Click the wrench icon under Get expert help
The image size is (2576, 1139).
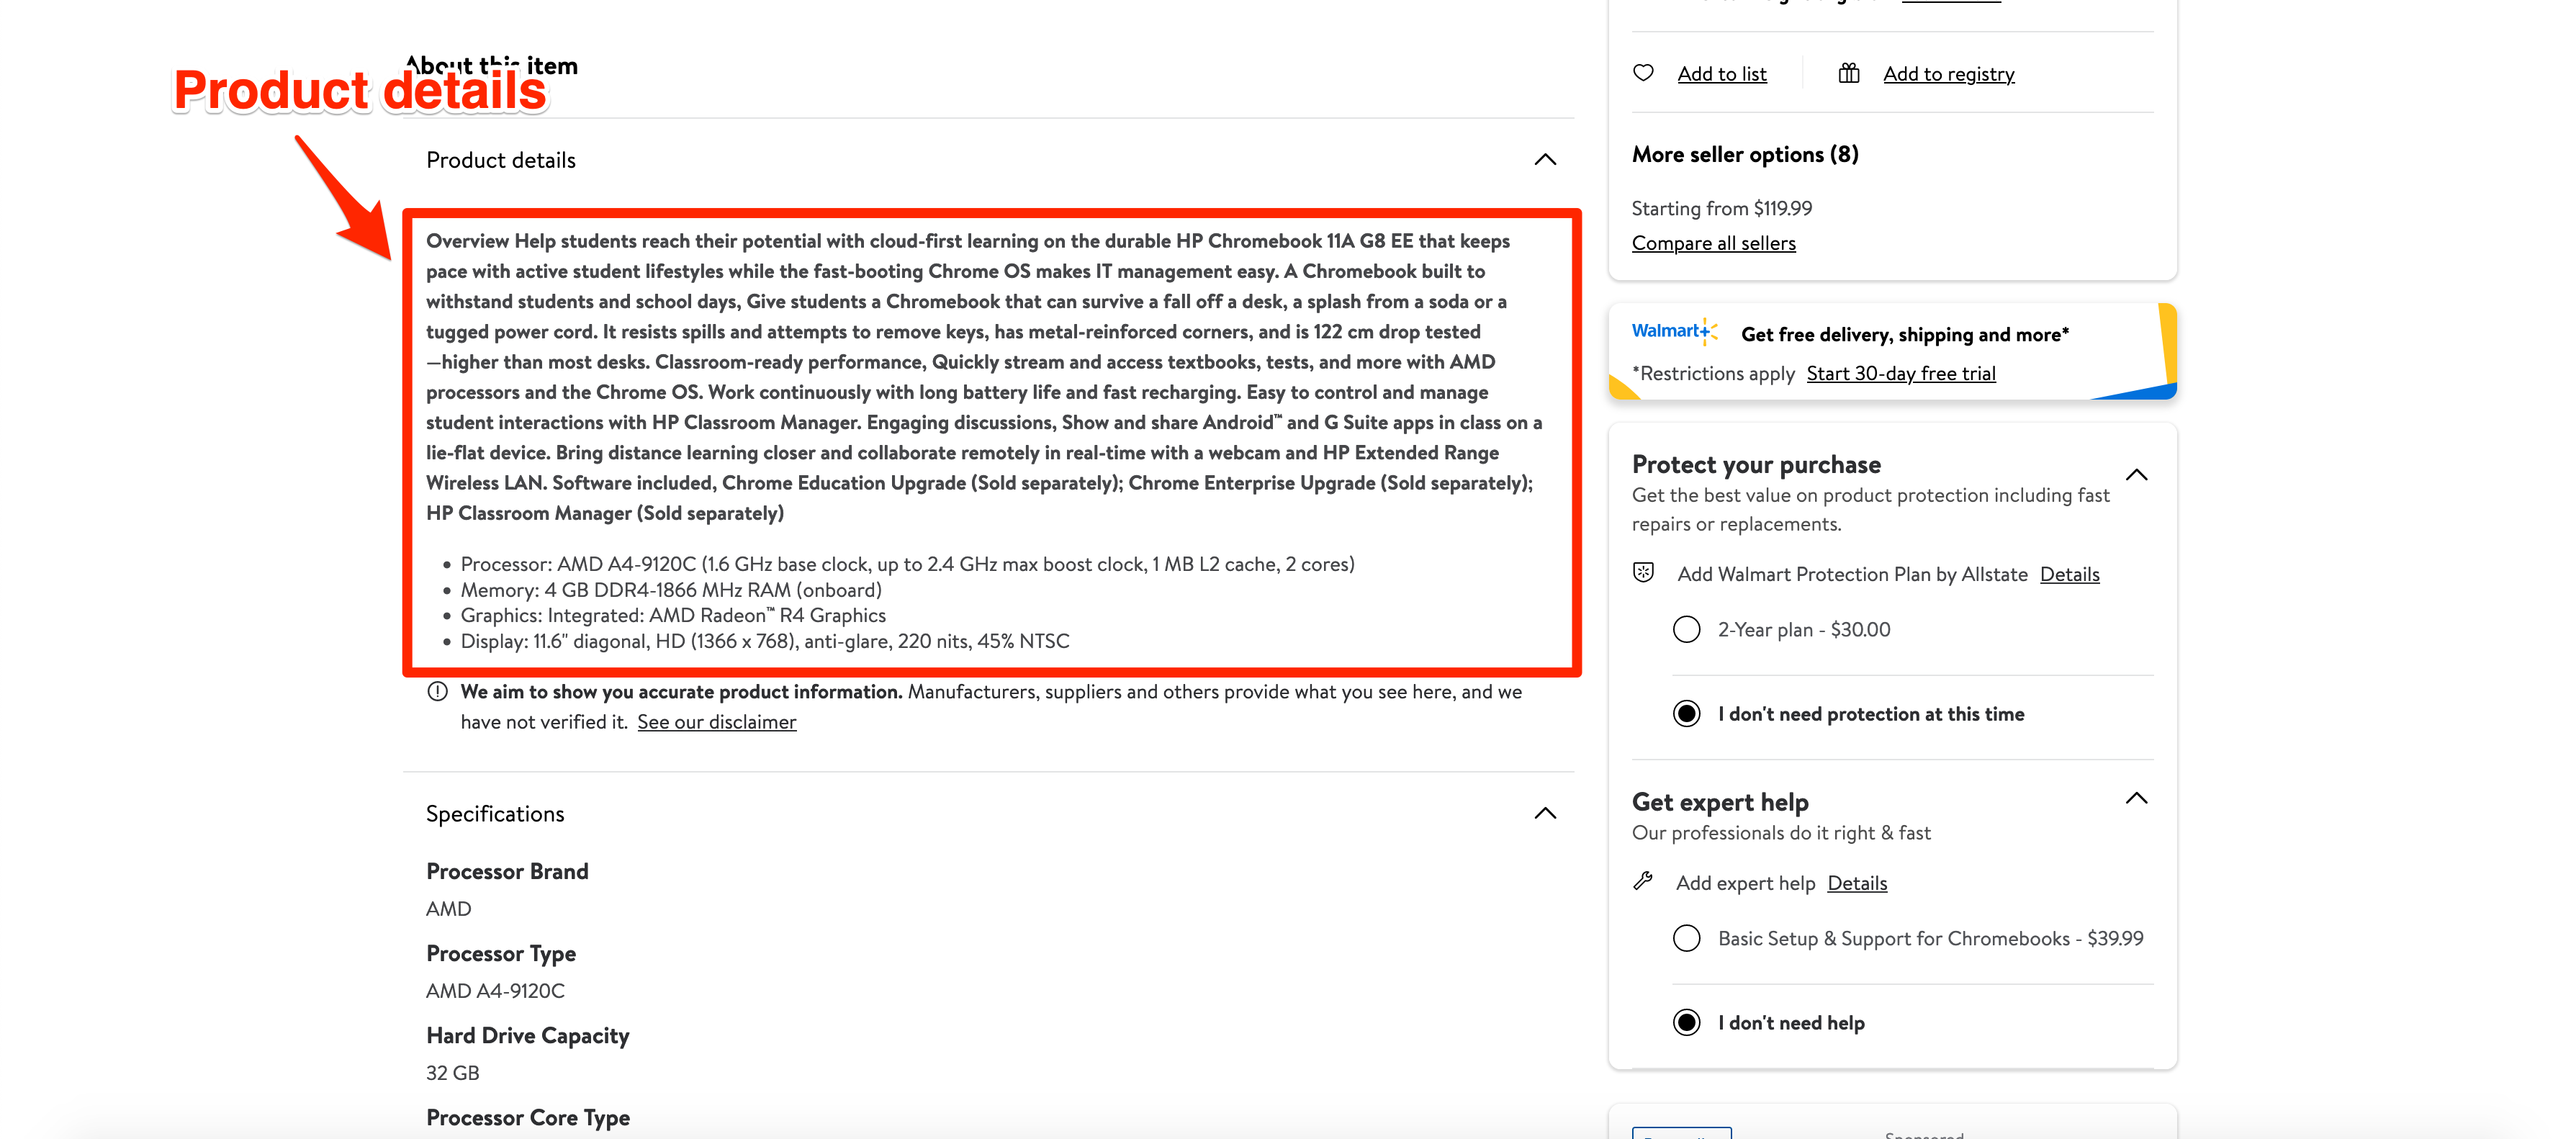pos(1643,882)
